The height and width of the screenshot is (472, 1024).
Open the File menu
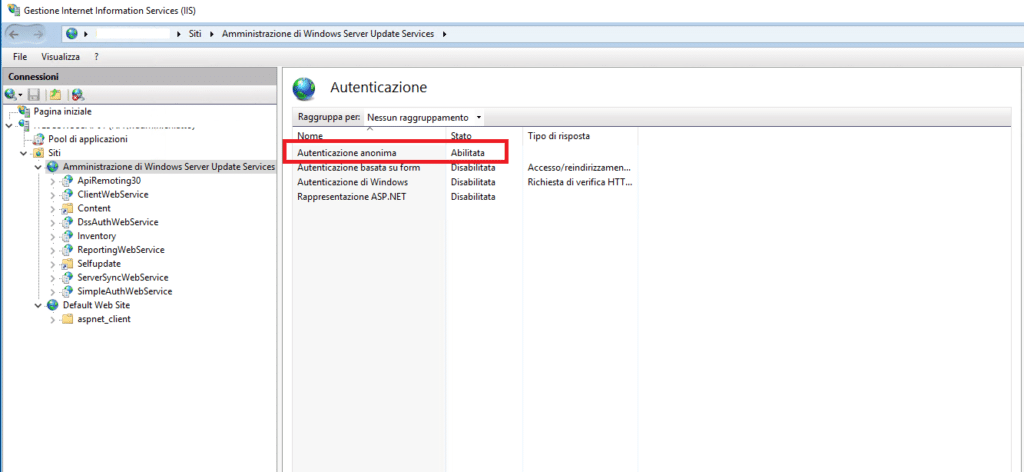click(x=20, y=57)
